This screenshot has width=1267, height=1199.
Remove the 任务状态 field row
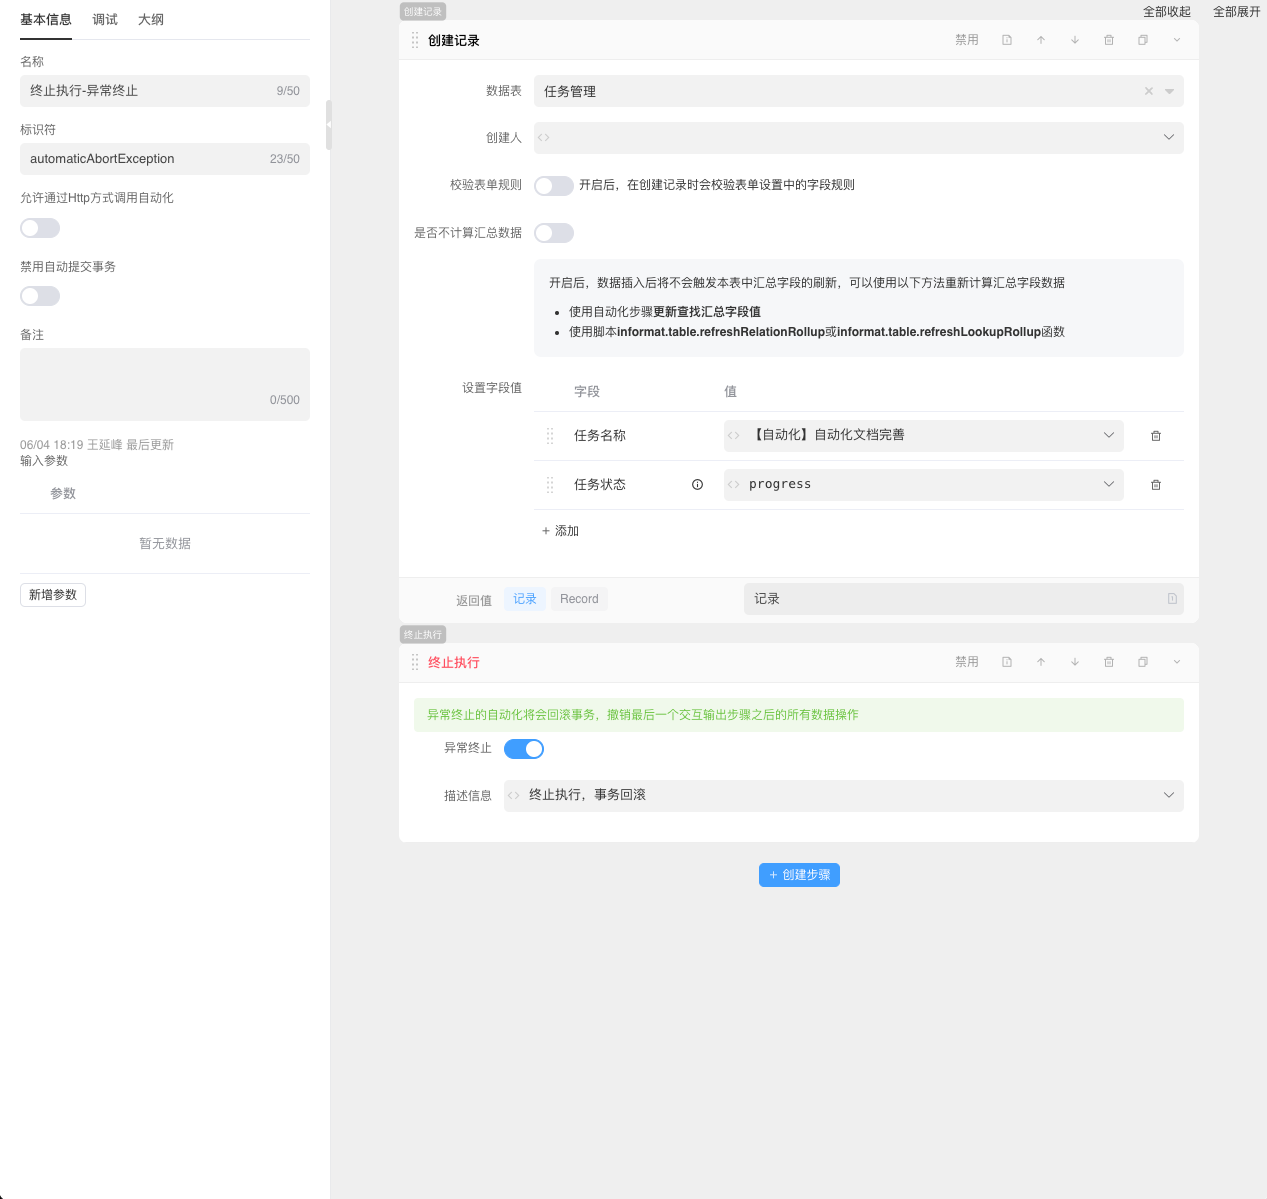[1156, 485]
